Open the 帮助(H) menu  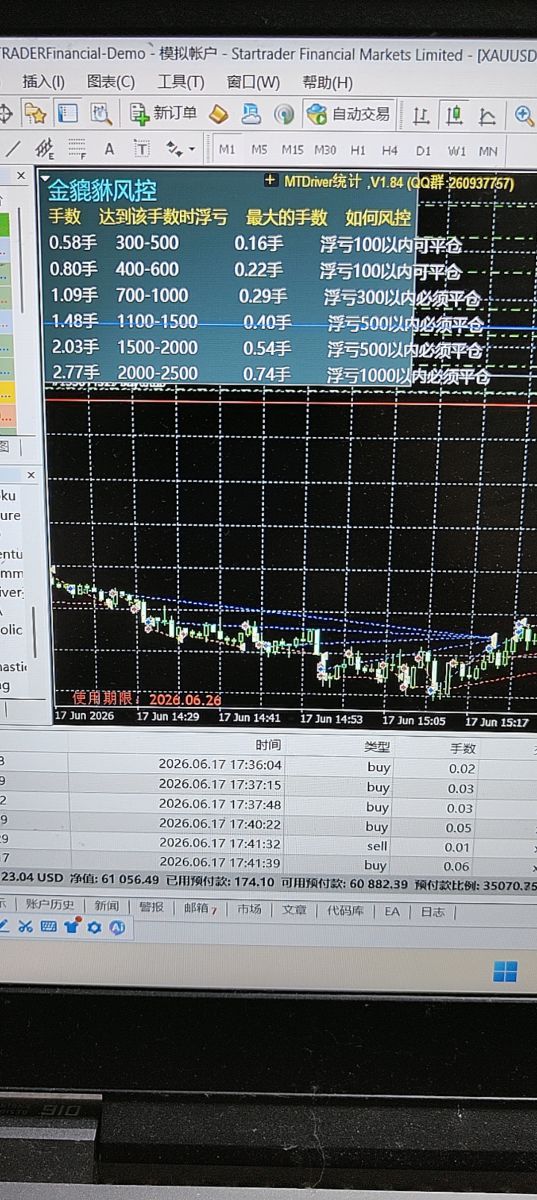point(327,82)
